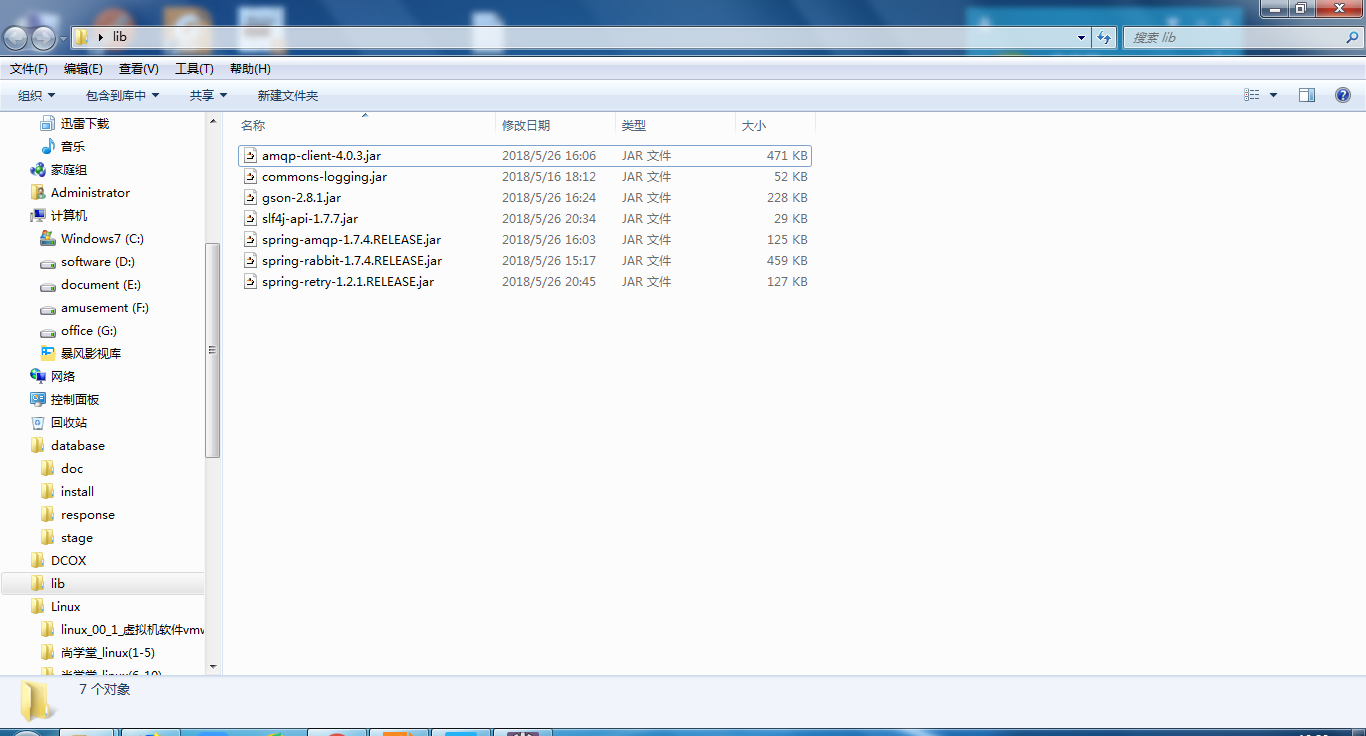Click the navigation pane scroll down arrow
Screen dimensions: 1366x736
(213, 667)
